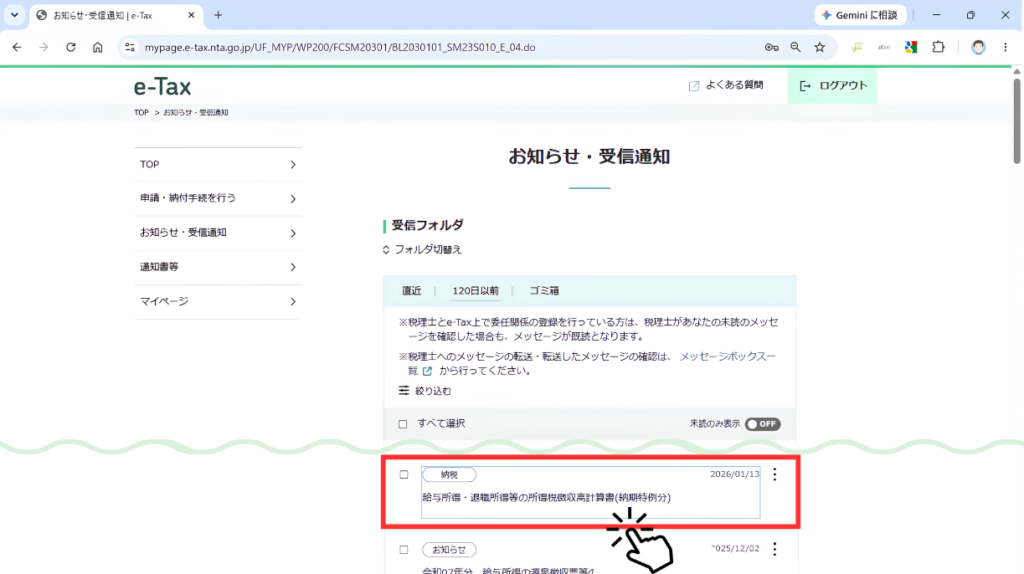The width and height of the screenshot is (1024, 574).
Task: Close the お知らせ・受信通知 tab
Action: click(x=191, y=15)
